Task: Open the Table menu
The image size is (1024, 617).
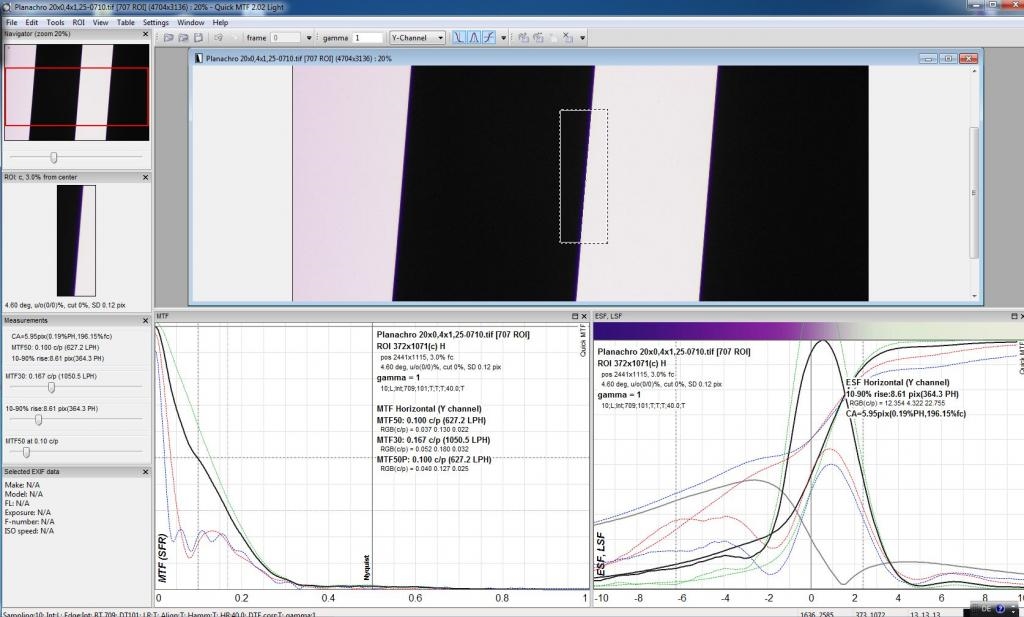Action: pyautogui.click(x=125, y=22)
